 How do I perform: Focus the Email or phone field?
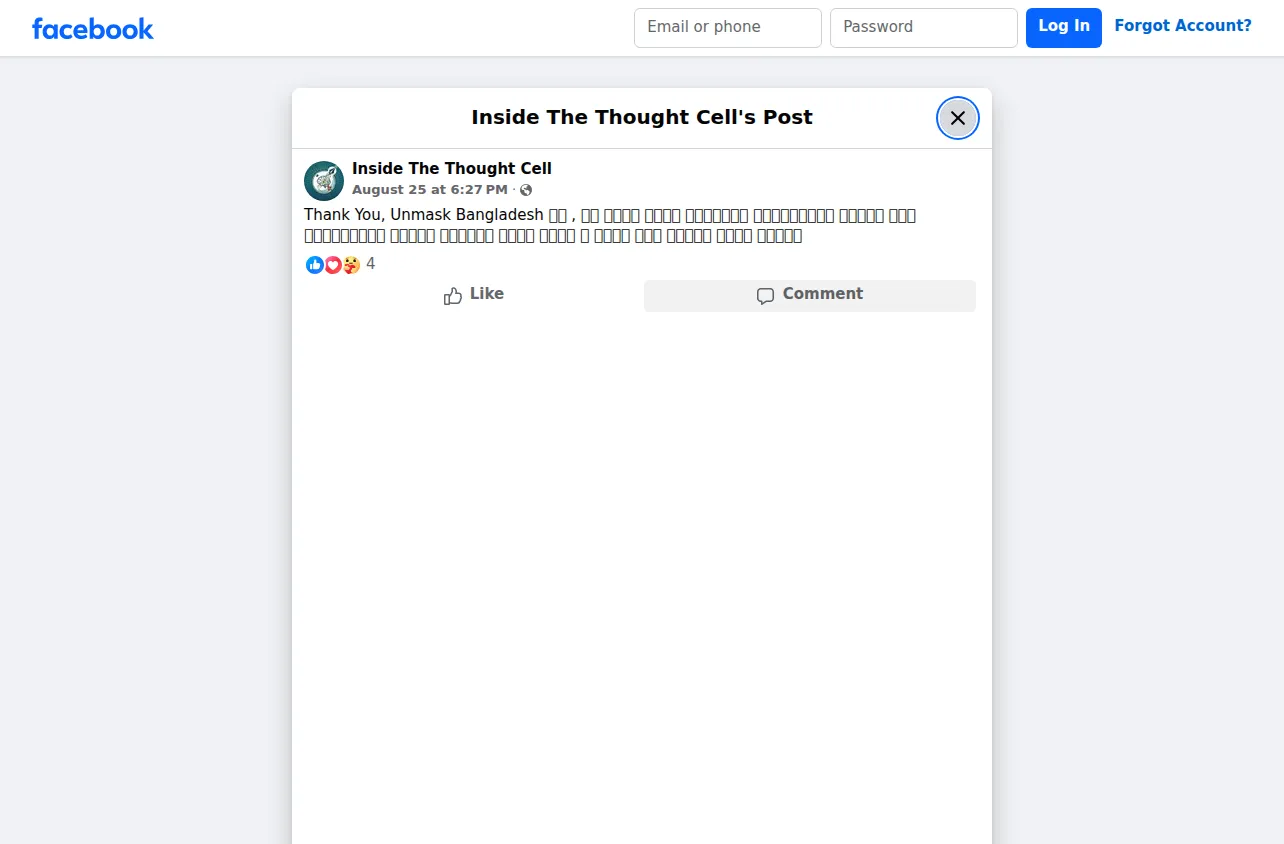tap(728, 28)
